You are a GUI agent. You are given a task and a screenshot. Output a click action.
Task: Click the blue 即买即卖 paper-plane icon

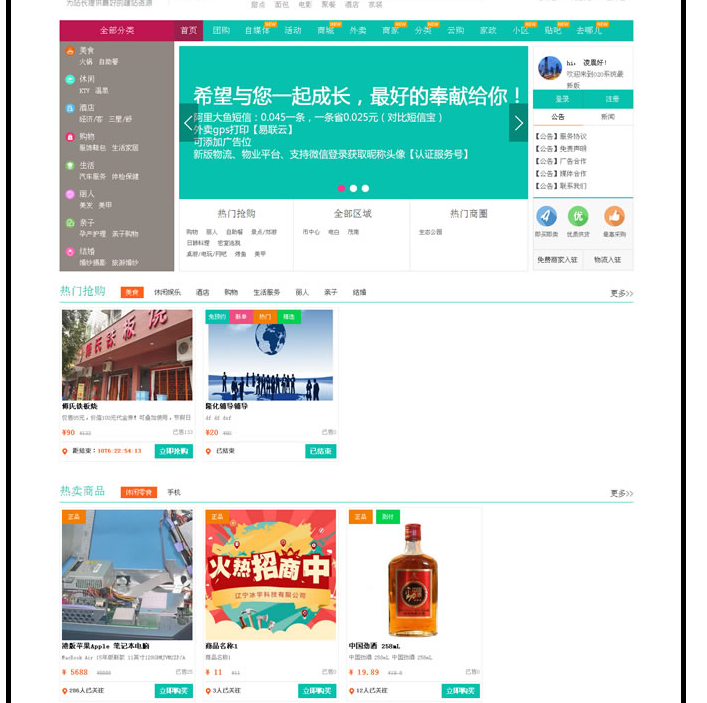[546, 216]
